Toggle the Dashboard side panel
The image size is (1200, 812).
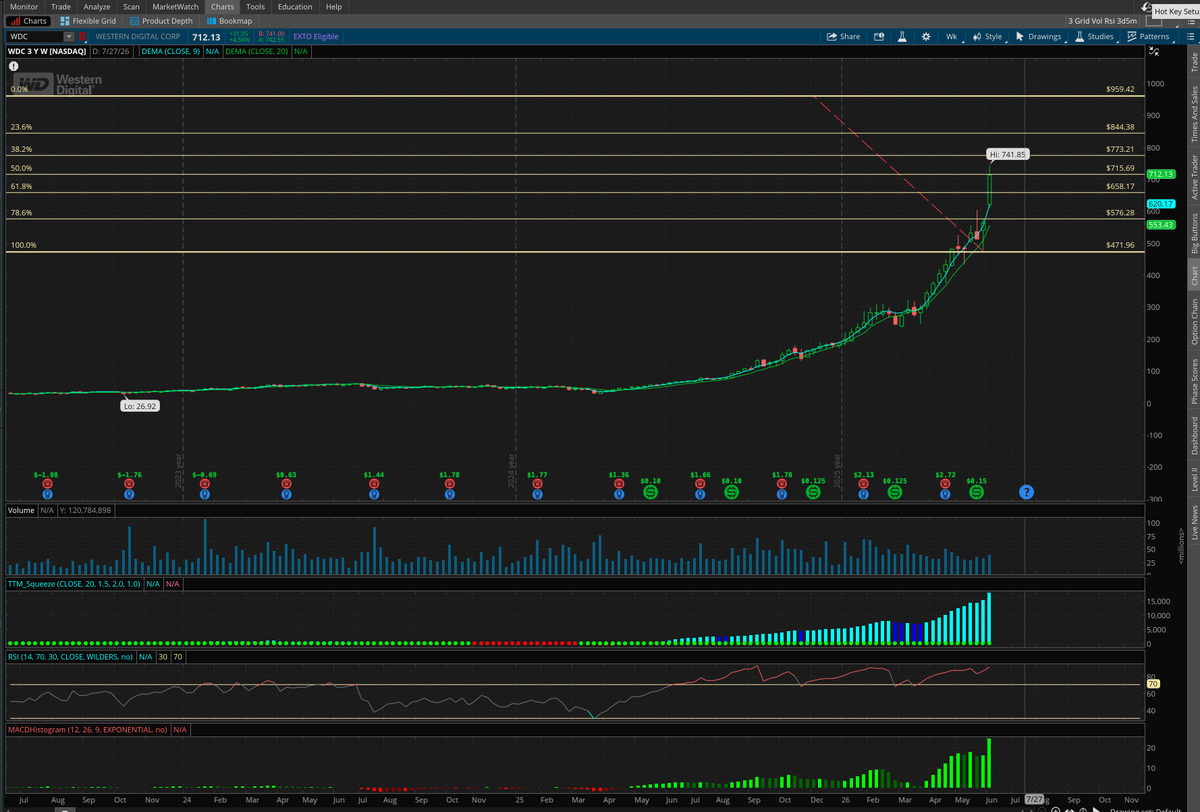[x=1193, y=436]
